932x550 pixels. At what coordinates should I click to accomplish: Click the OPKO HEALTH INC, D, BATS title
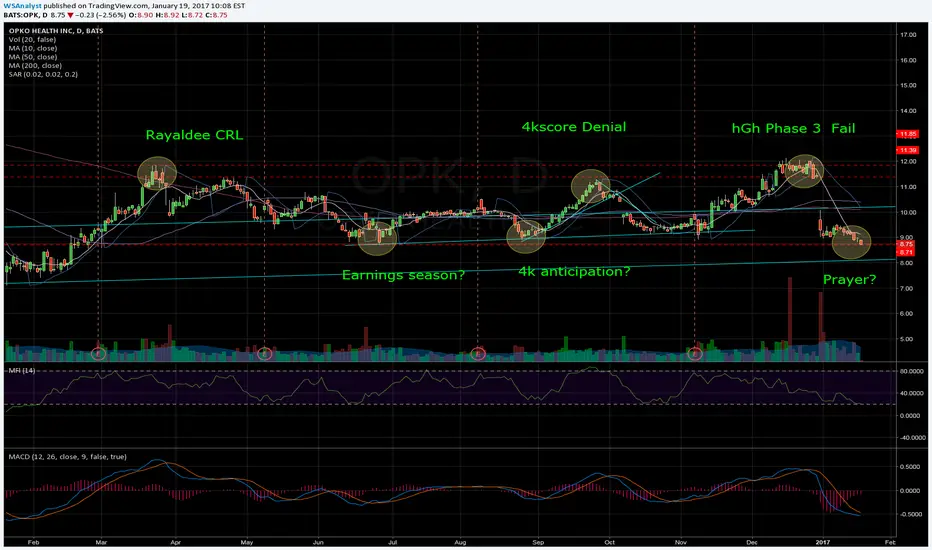pyautogui.click(x=56, y=31)
